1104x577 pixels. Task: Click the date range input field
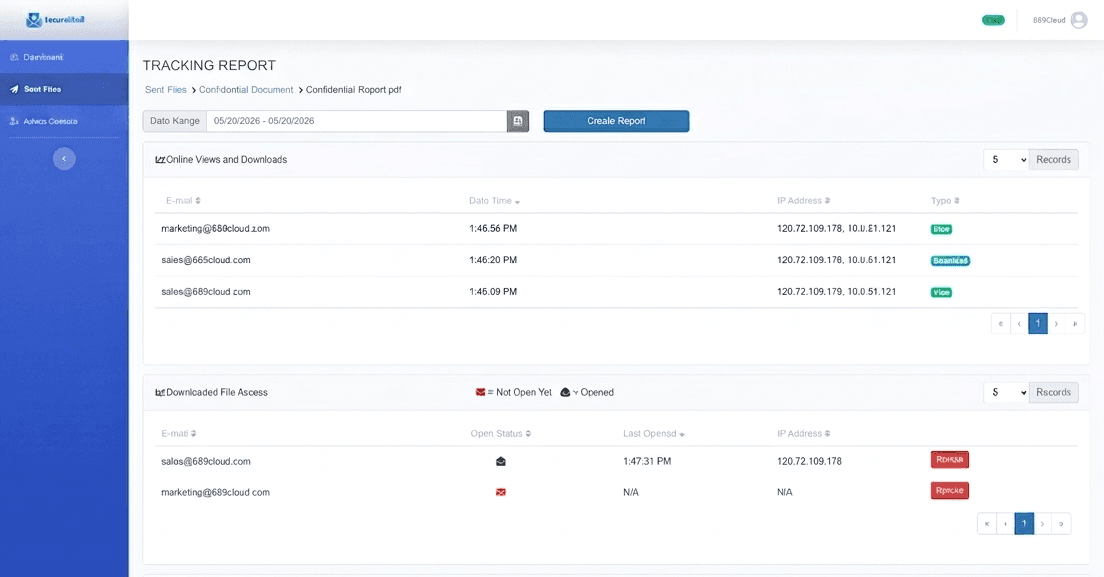point(356,121)
